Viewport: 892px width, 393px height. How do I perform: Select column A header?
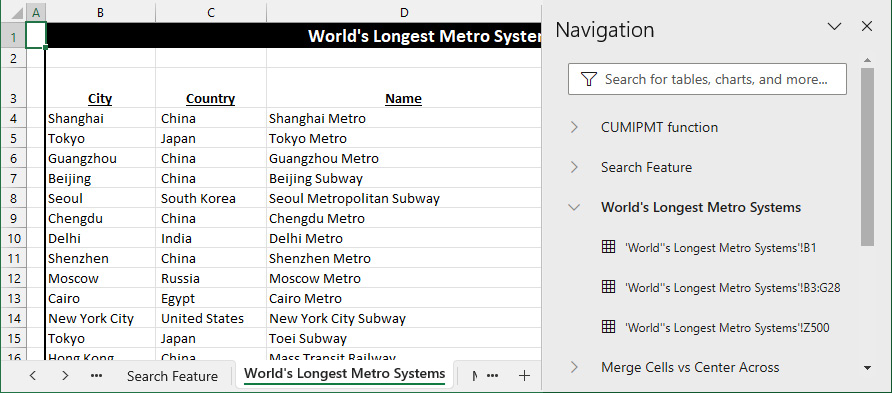click(x=36, y=13)
